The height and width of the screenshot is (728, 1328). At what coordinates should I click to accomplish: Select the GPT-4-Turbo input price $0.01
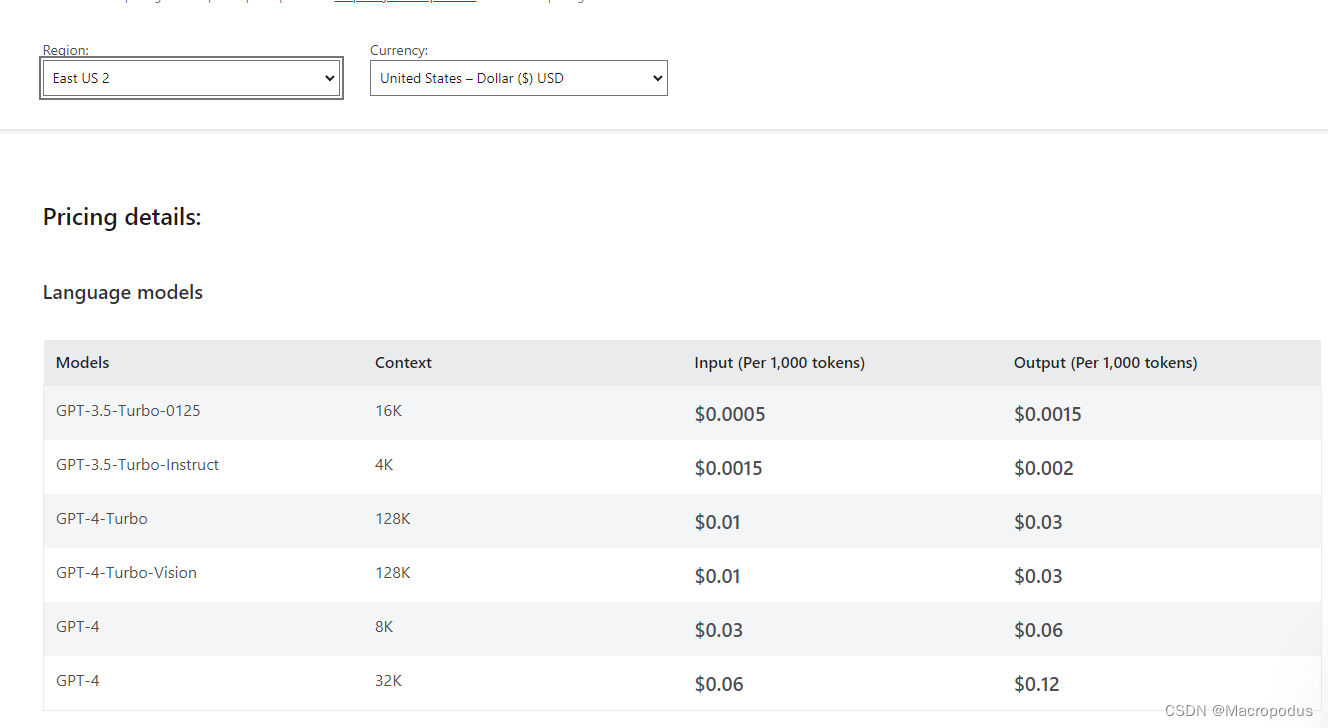tap(717, 522)
